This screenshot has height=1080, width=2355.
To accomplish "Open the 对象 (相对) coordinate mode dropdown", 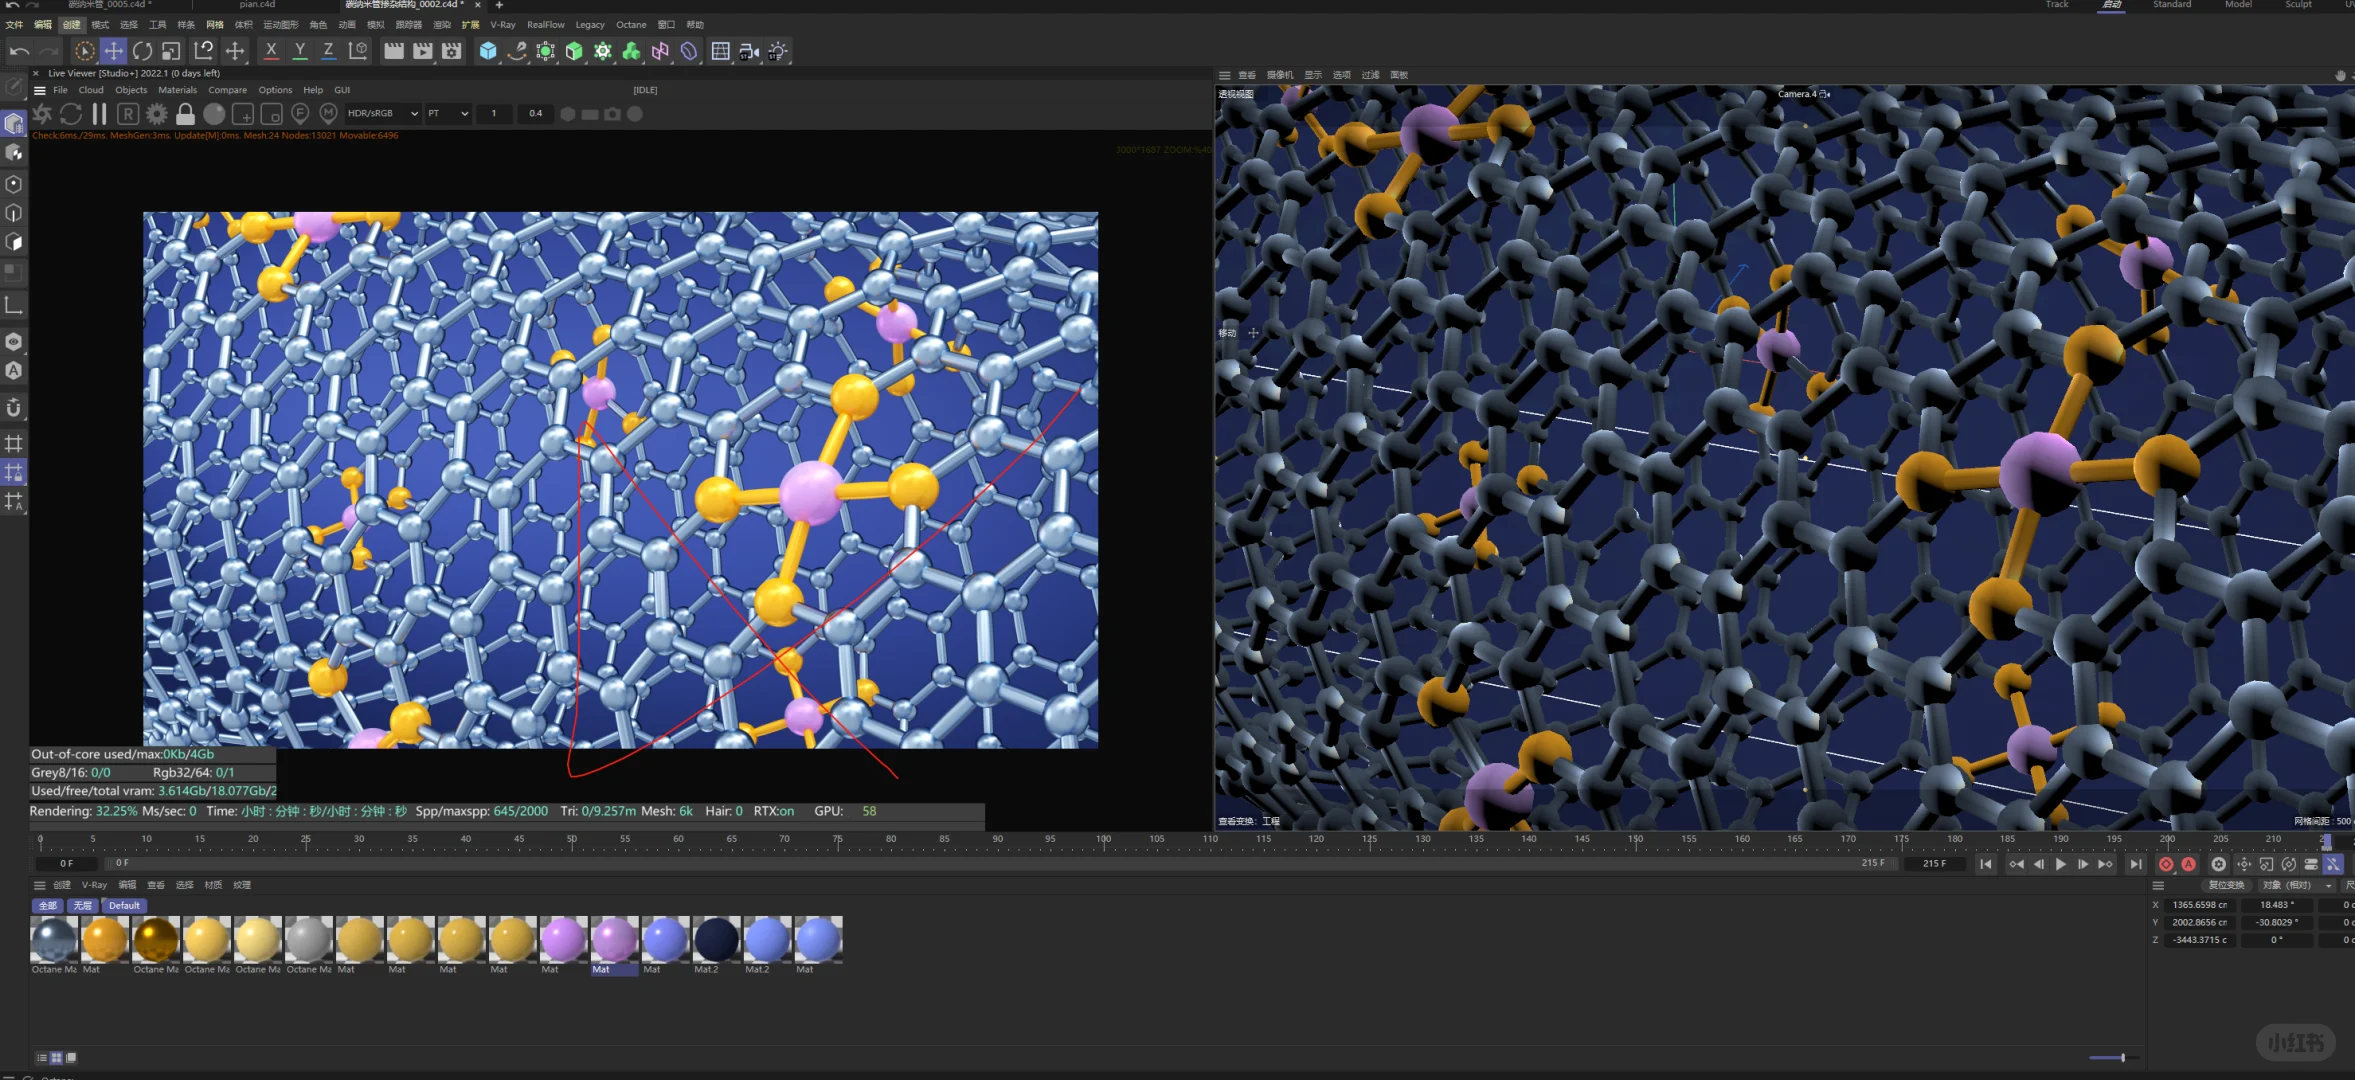I will pos(2299,885).
